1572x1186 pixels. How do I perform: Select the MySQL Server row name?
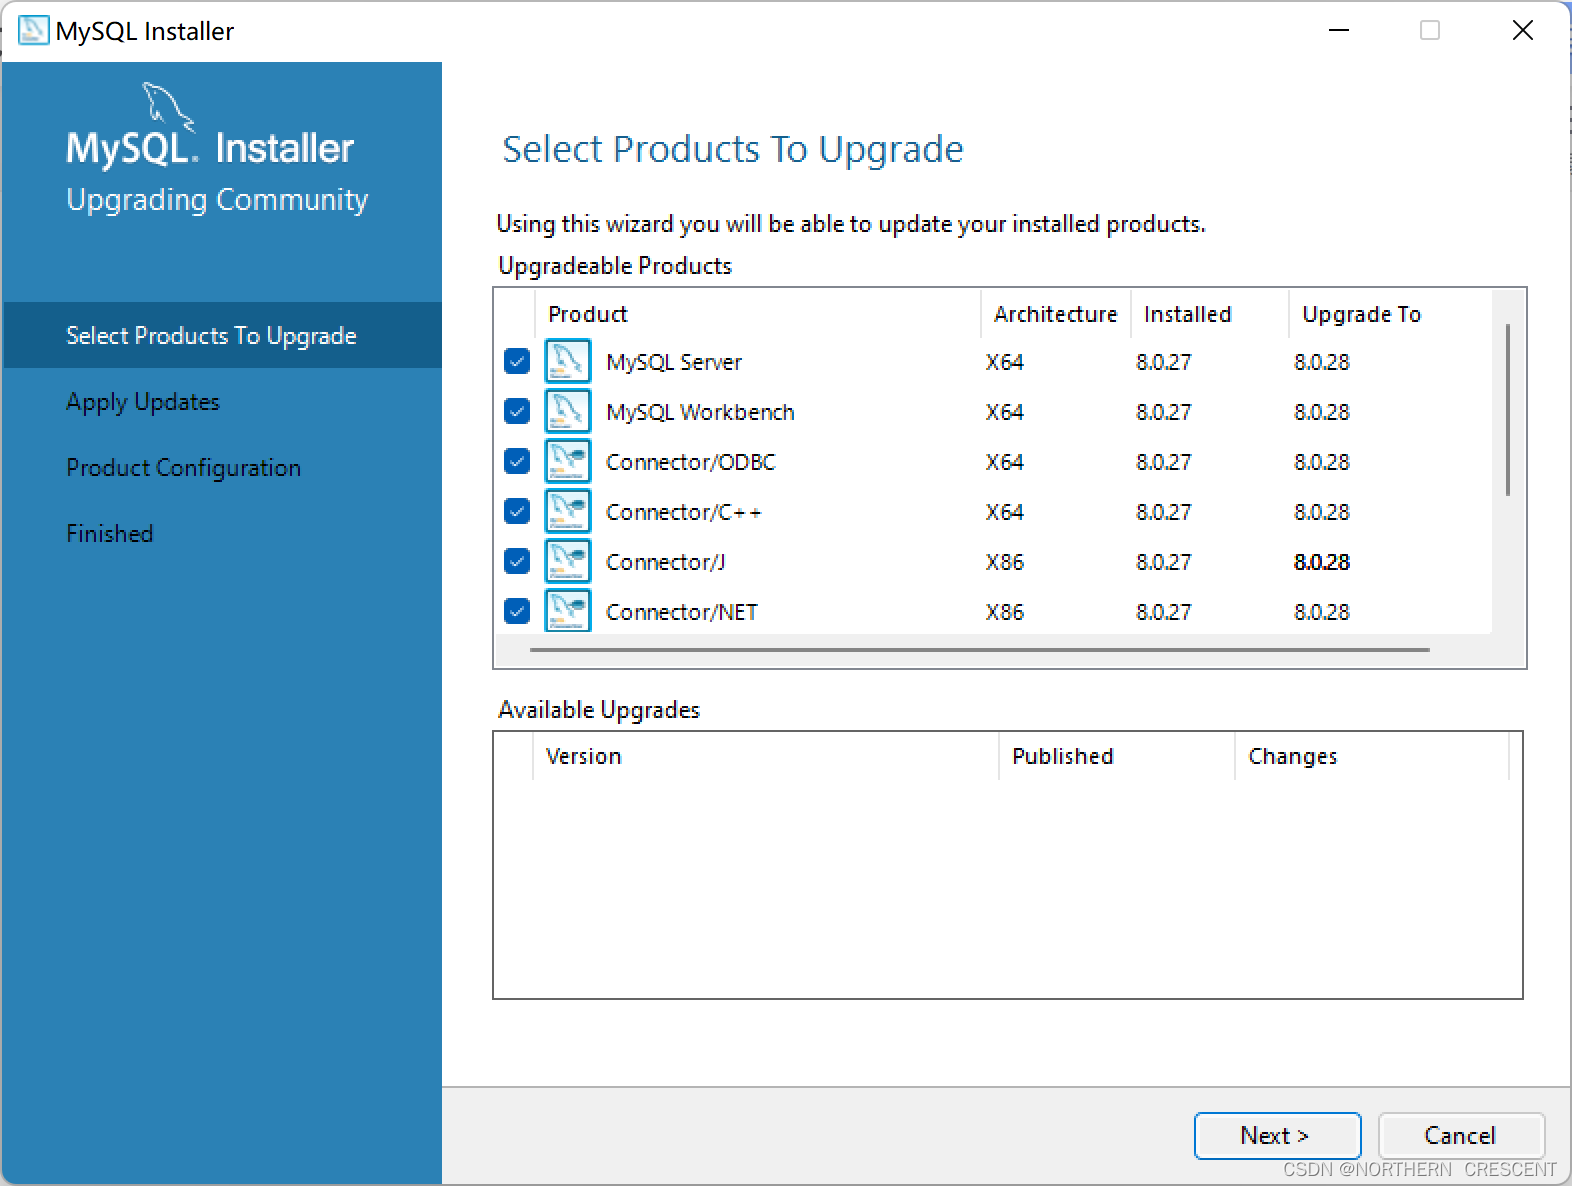point(674,362)
